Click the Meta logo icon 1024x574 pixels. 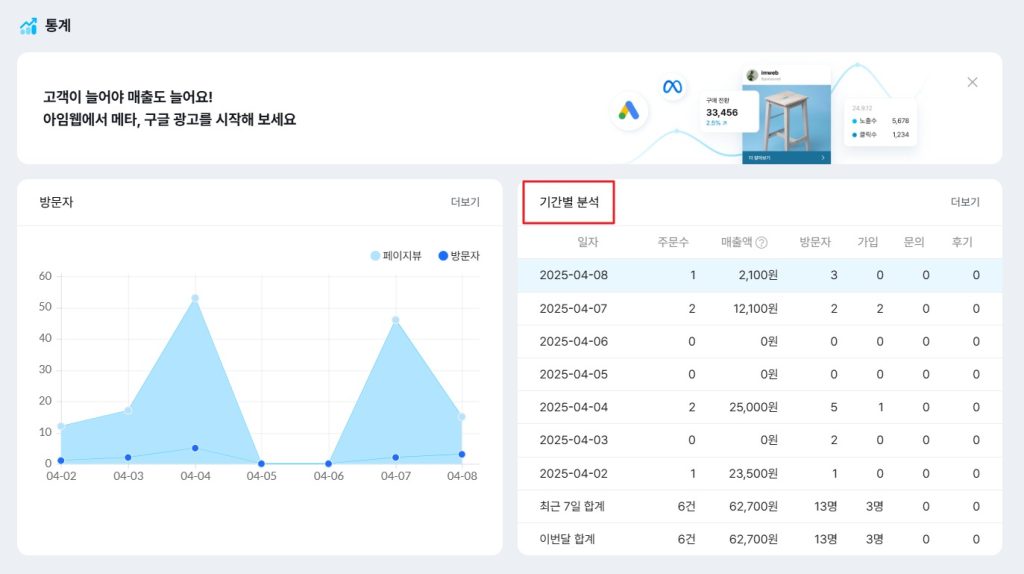[673, 87]
